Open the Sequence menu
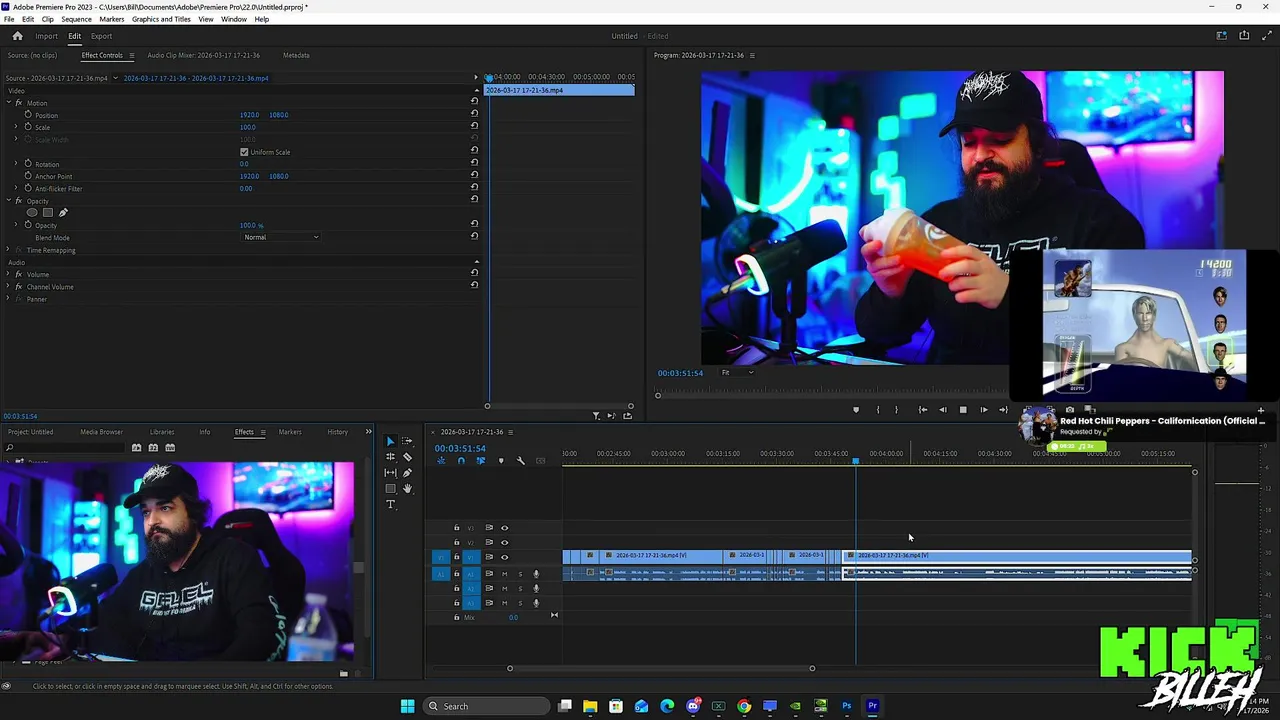Screen dimensions: 1280x720 [76, 19]
